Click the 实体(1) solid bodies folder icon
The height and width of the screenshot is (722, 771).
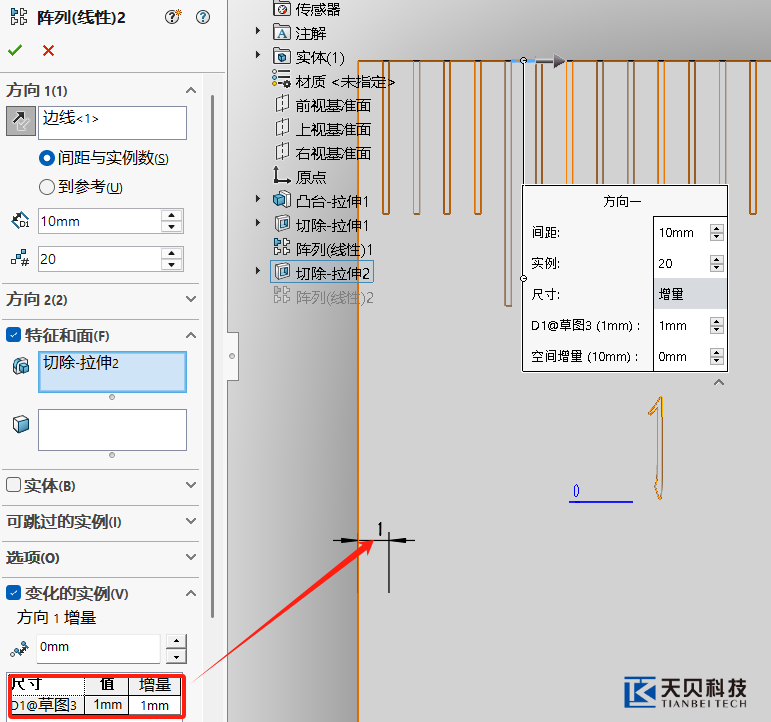[282, 57]
